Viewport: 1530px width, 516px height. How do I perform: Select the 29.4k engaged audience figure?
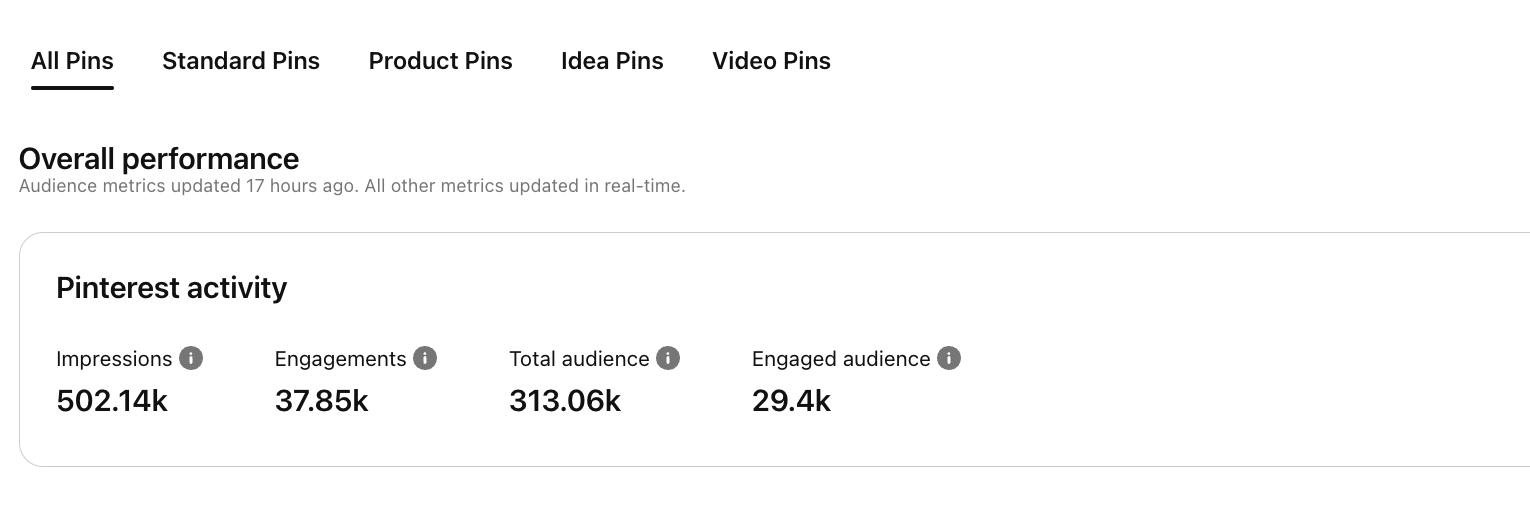click(791, 401)
